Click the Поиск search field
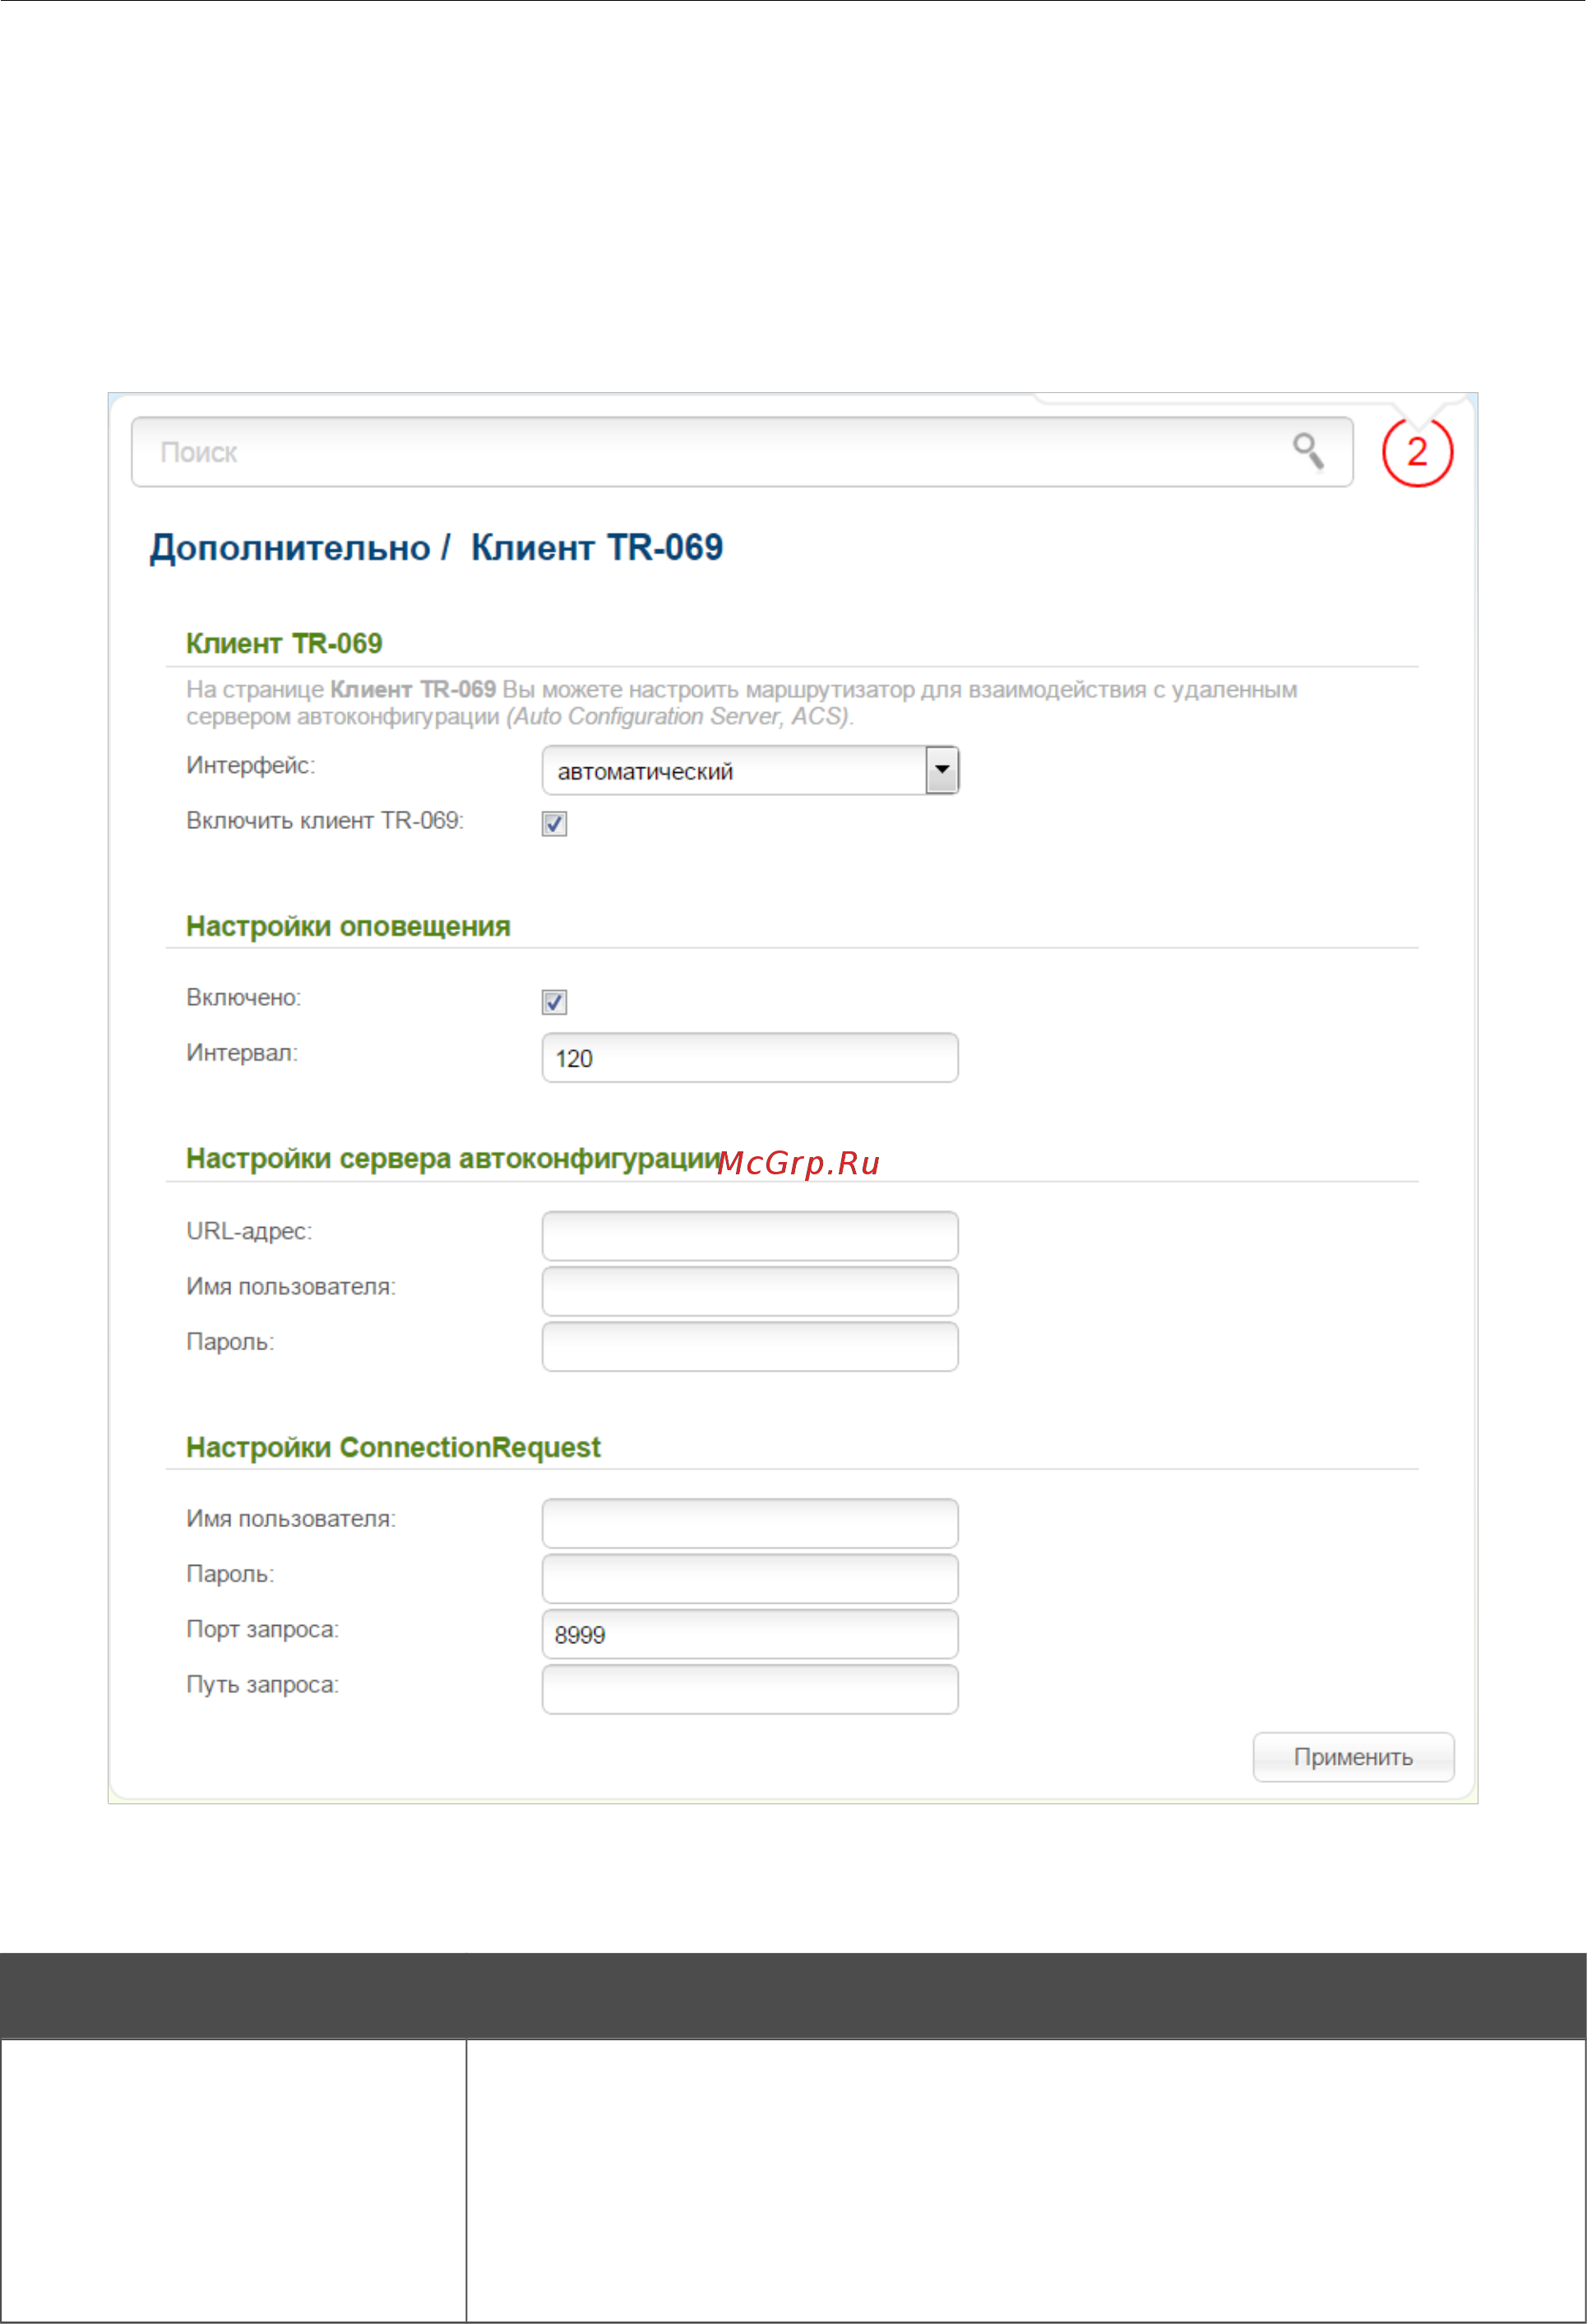This screenshot has width=1587, height=2324. click(x=742, y=452)
